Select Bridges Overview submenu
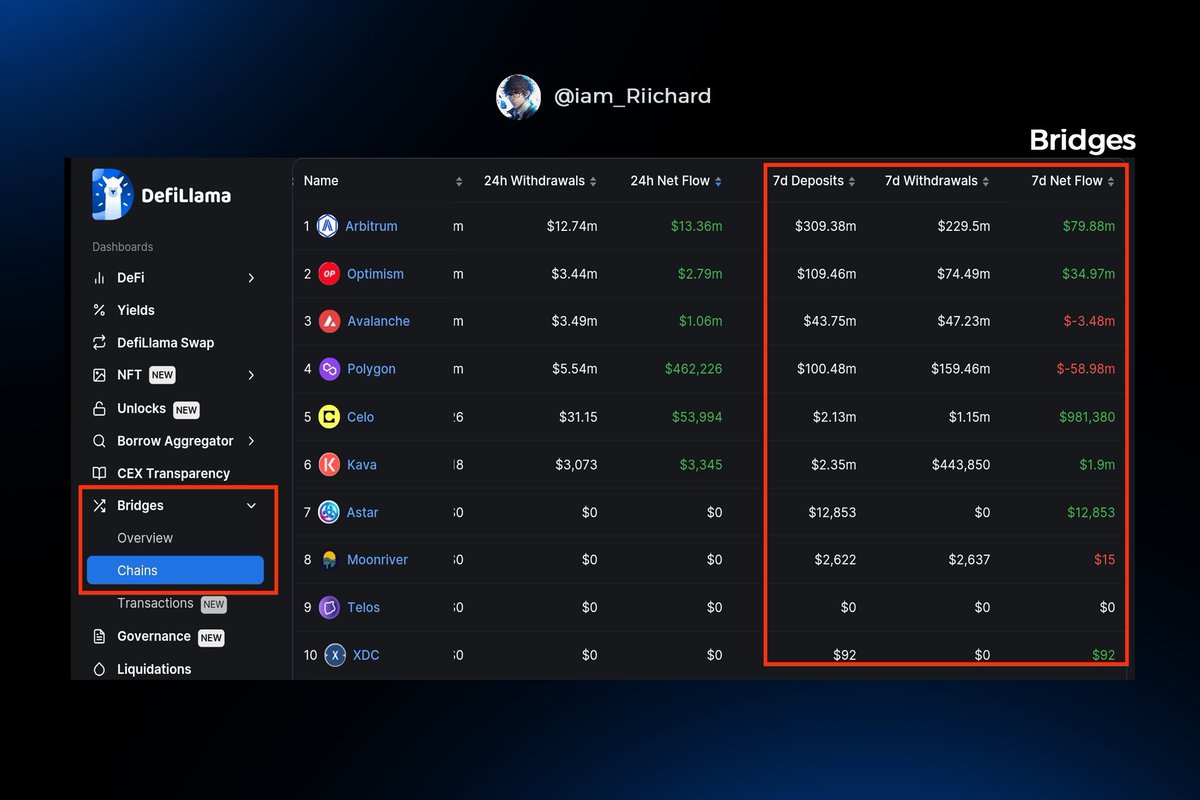 coord(145,538)
